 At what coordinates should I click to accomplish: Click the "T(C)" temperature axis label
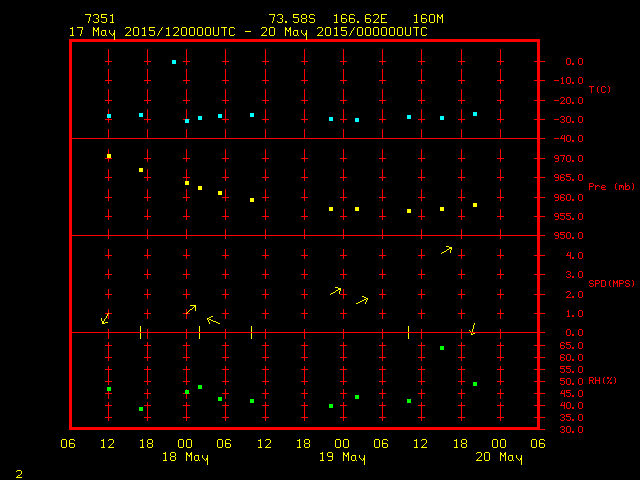tap(599, 90)
